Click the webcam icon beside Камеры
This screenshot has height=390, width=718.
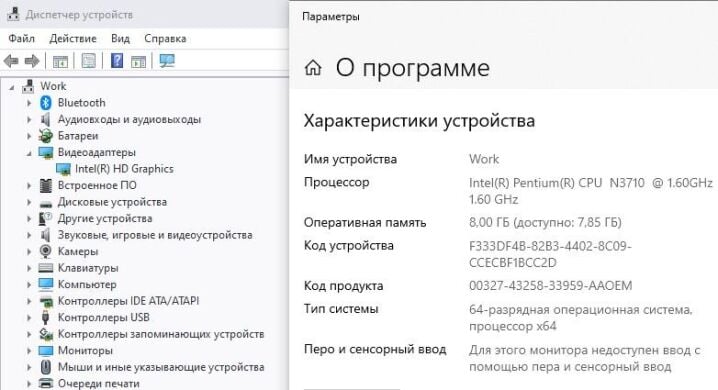(x=45, y=251)
